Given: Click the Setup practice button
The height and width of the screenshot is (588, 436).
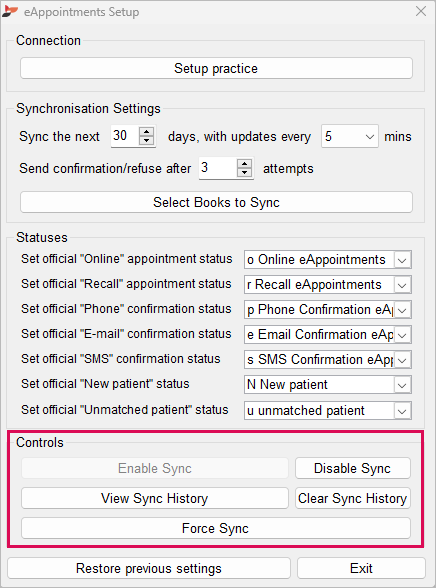Looking at the screenshot, I should click(216, 68).
